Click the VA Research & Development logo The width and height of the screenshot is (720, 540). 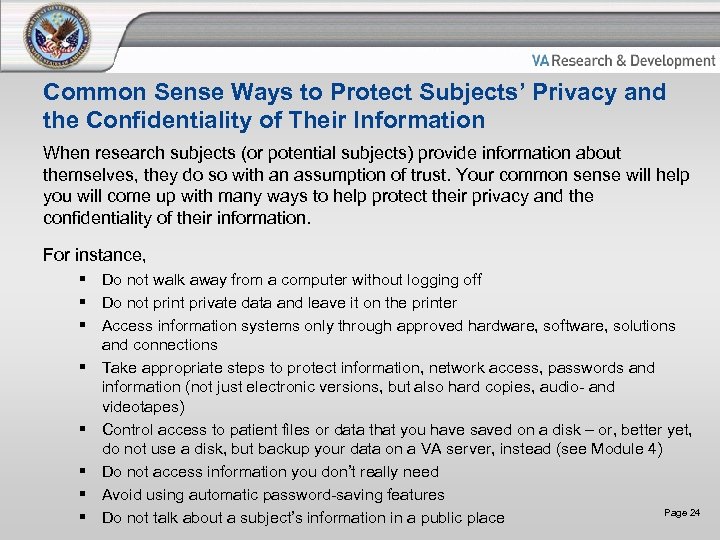623,61
